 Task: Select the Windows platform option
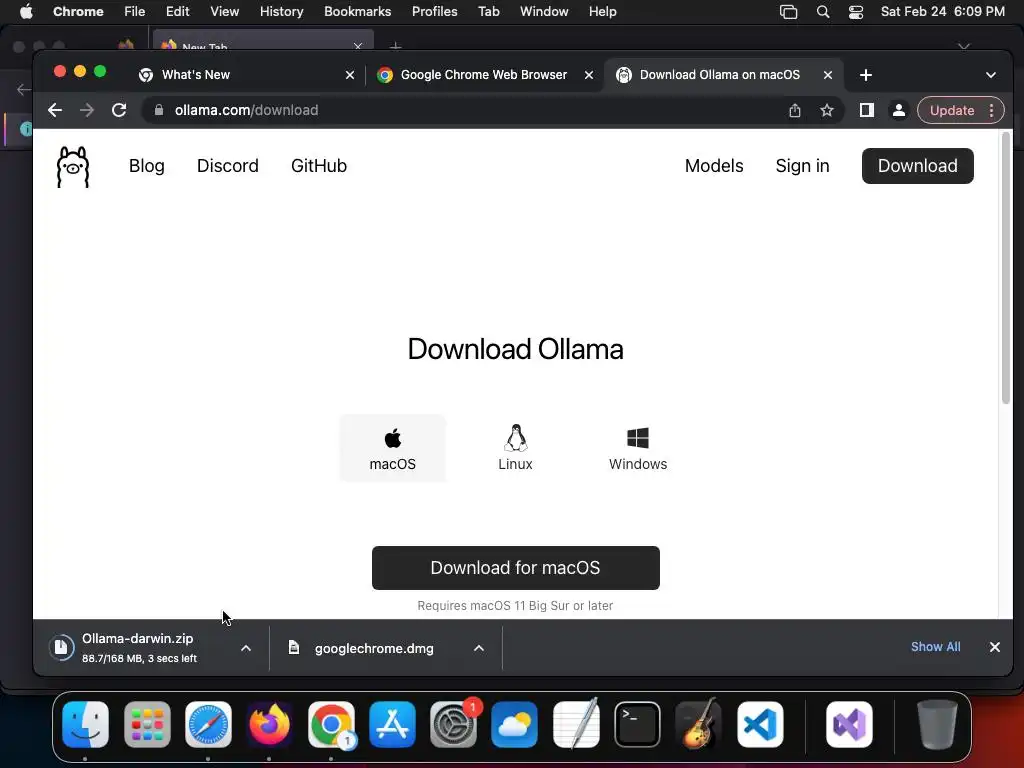(x=638, y=449)
